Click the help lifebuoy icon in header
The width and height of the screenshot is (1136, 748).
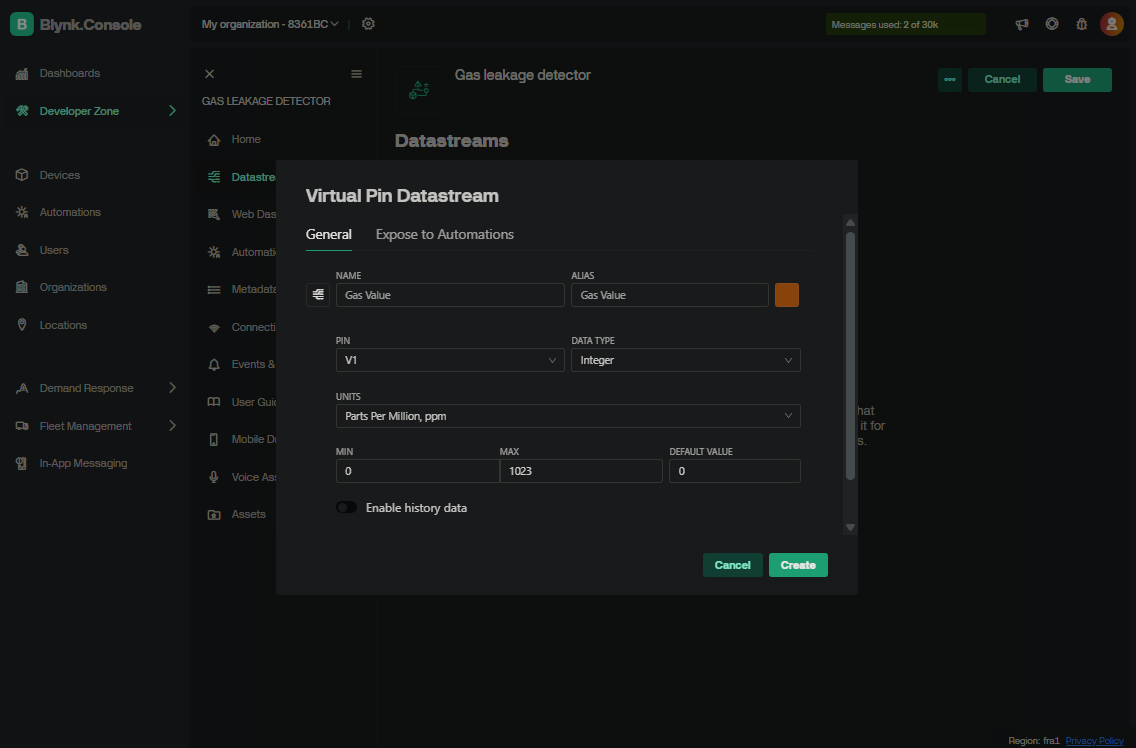(x=1052, y=24)
